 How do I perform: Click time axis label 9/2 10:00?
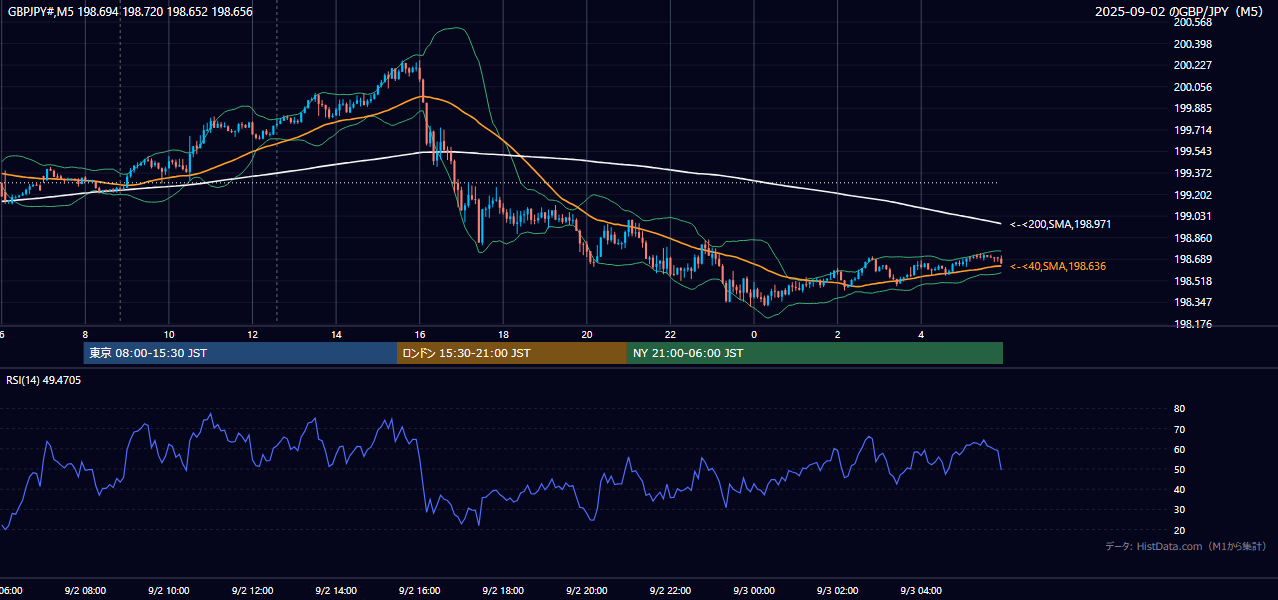tap(168, 590)
